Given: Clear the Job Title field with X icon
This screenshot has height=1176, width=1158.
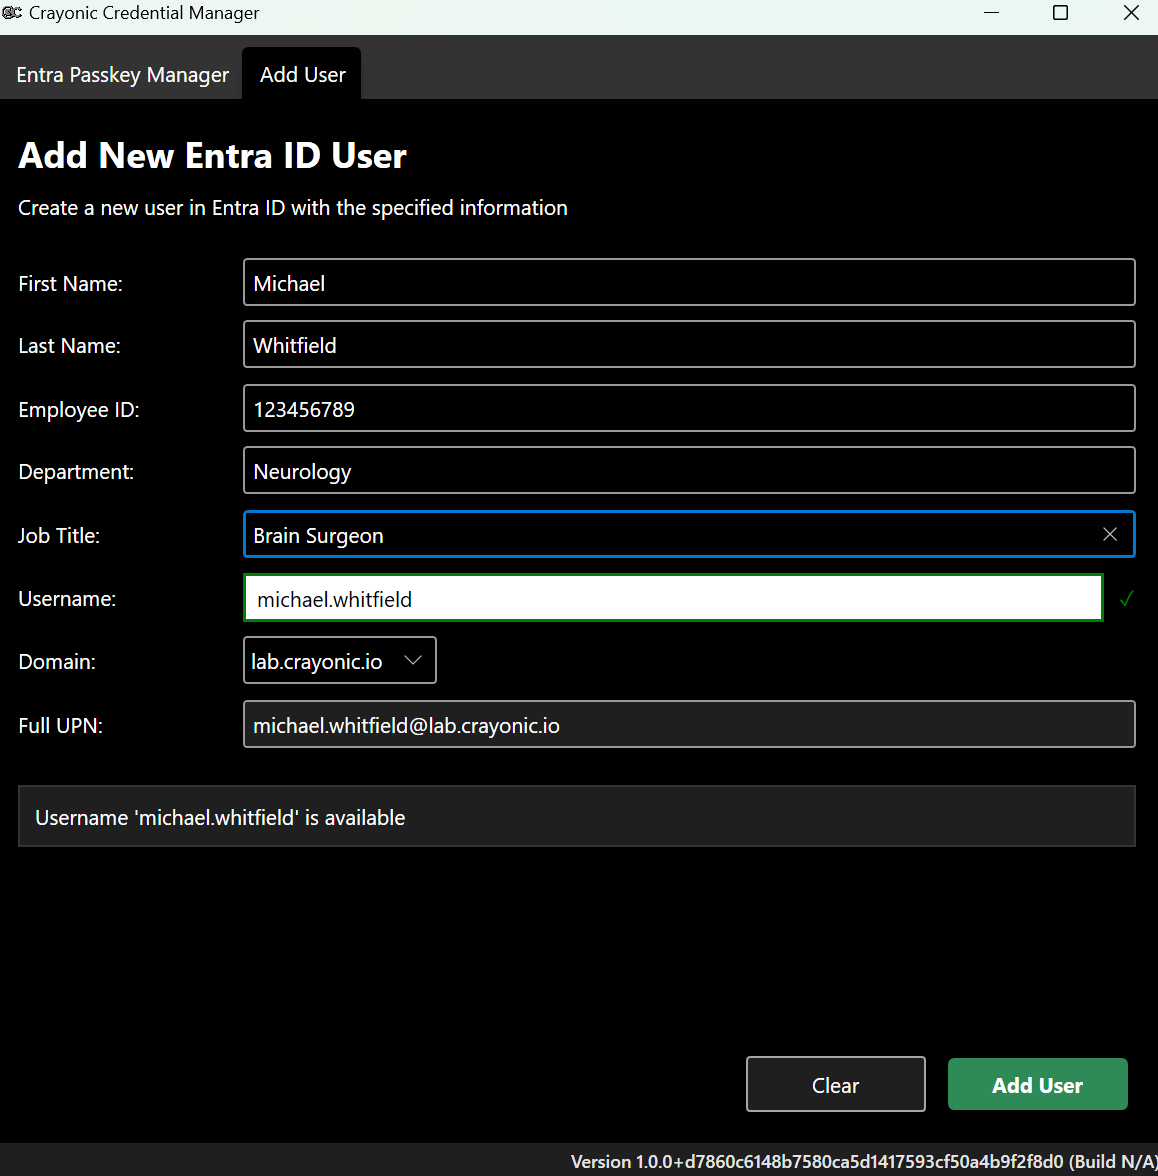Looking at the screenshot, I should pyautogui.click(x=1109, y=535).
